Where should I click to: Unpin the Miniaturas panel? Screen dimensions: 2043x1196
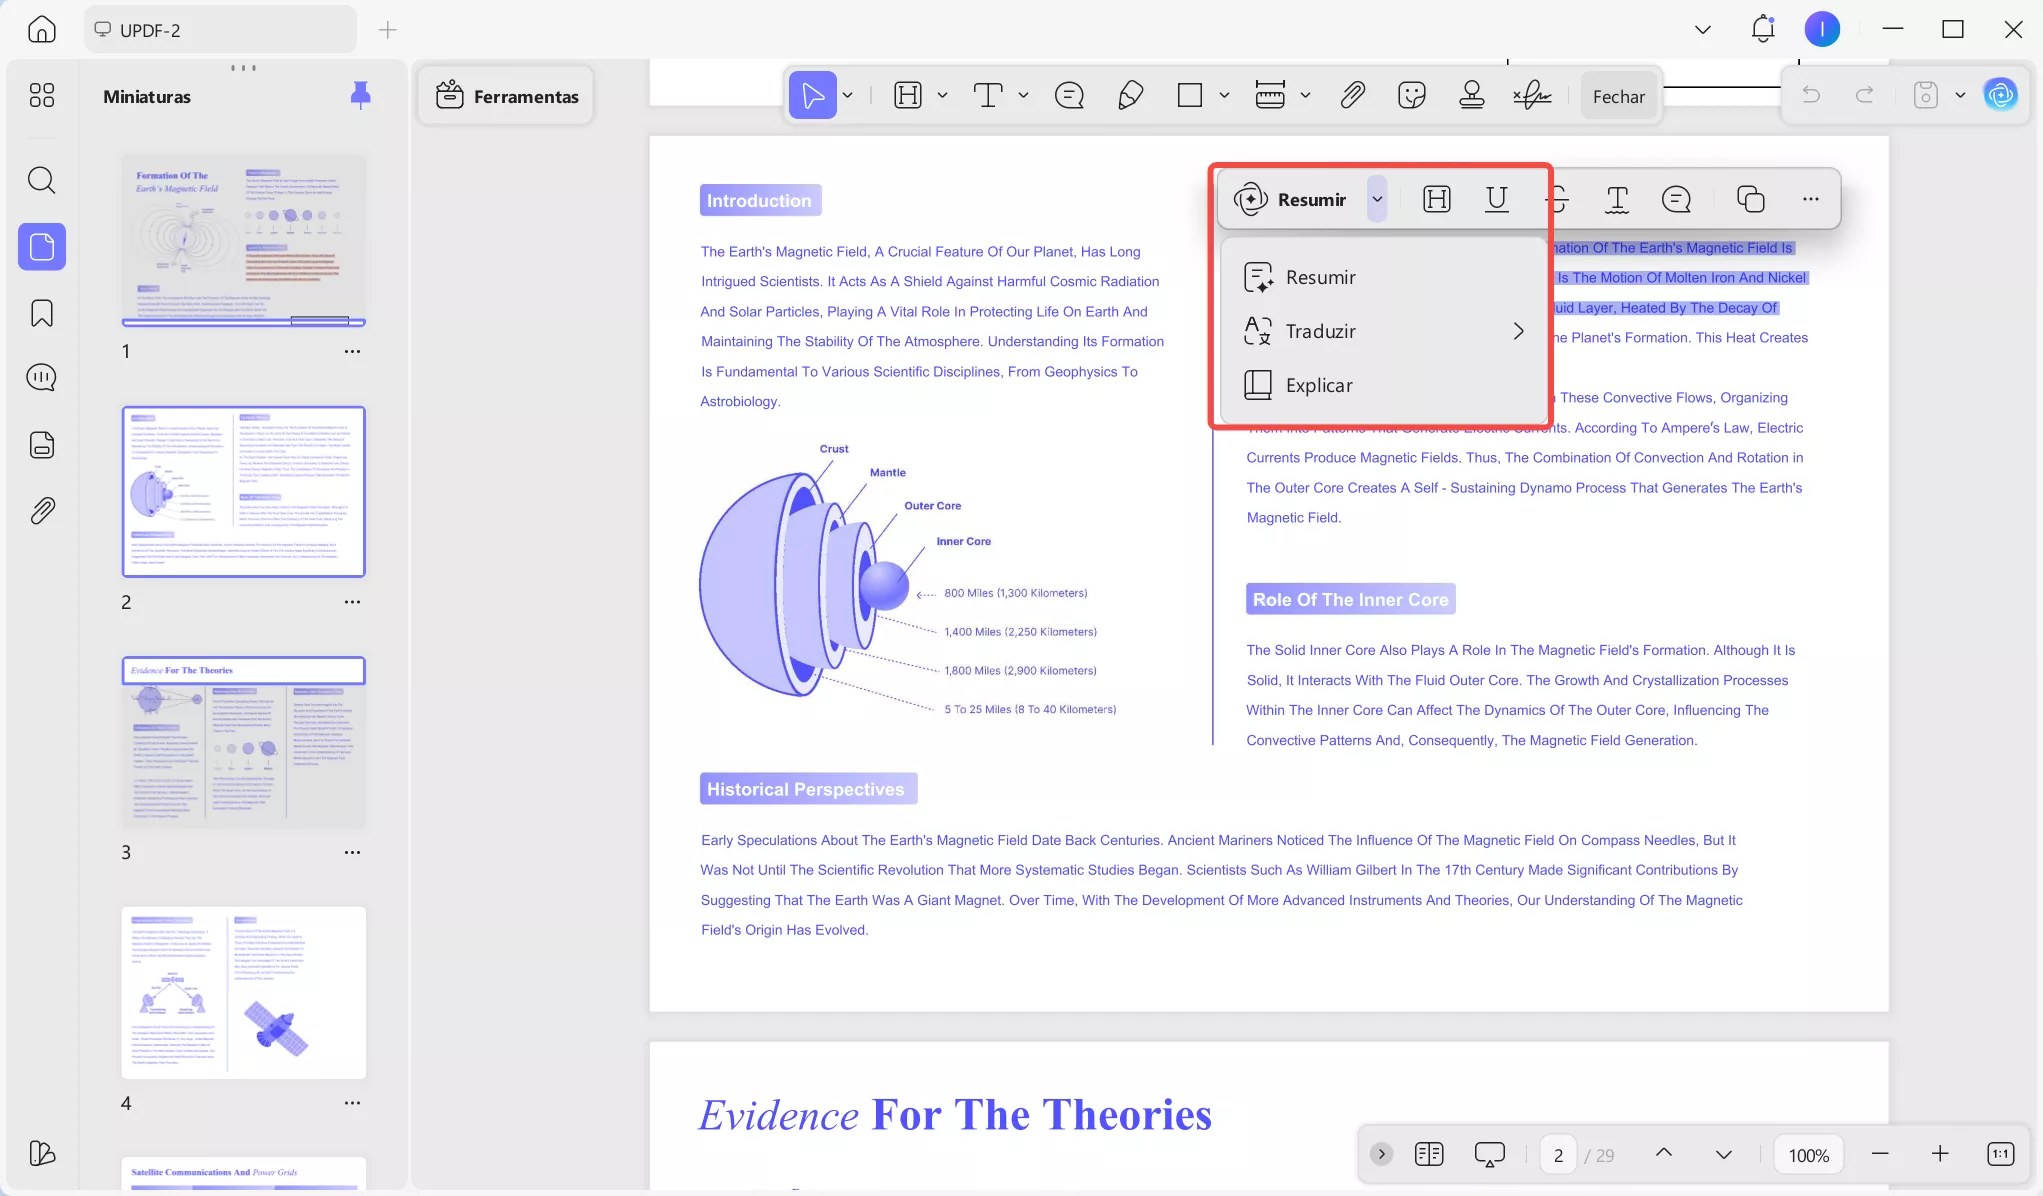coord(361,96)
